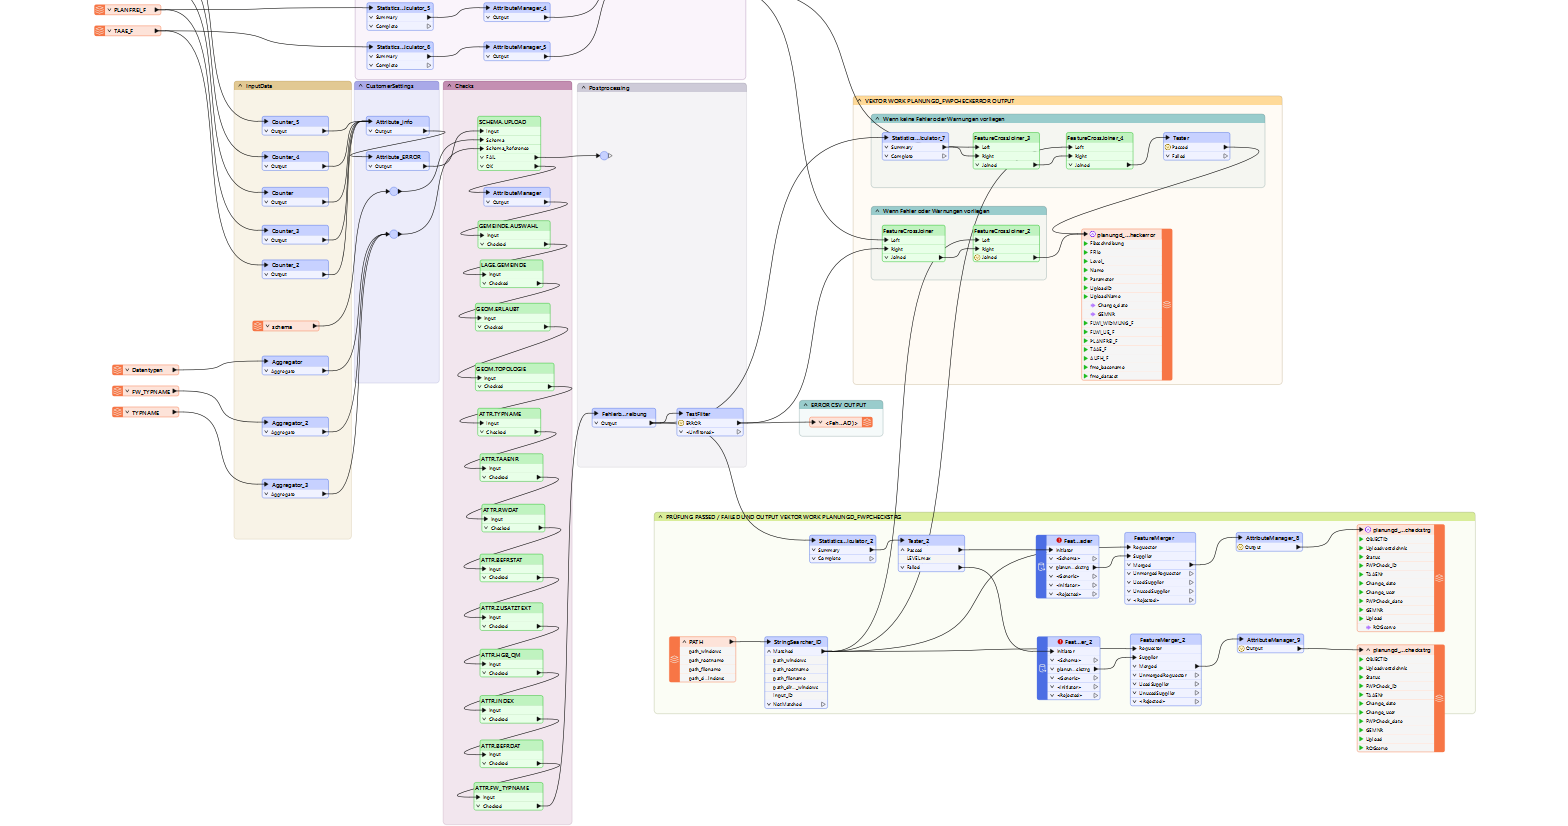Click the schema reader feature type icon

(258, 326)
